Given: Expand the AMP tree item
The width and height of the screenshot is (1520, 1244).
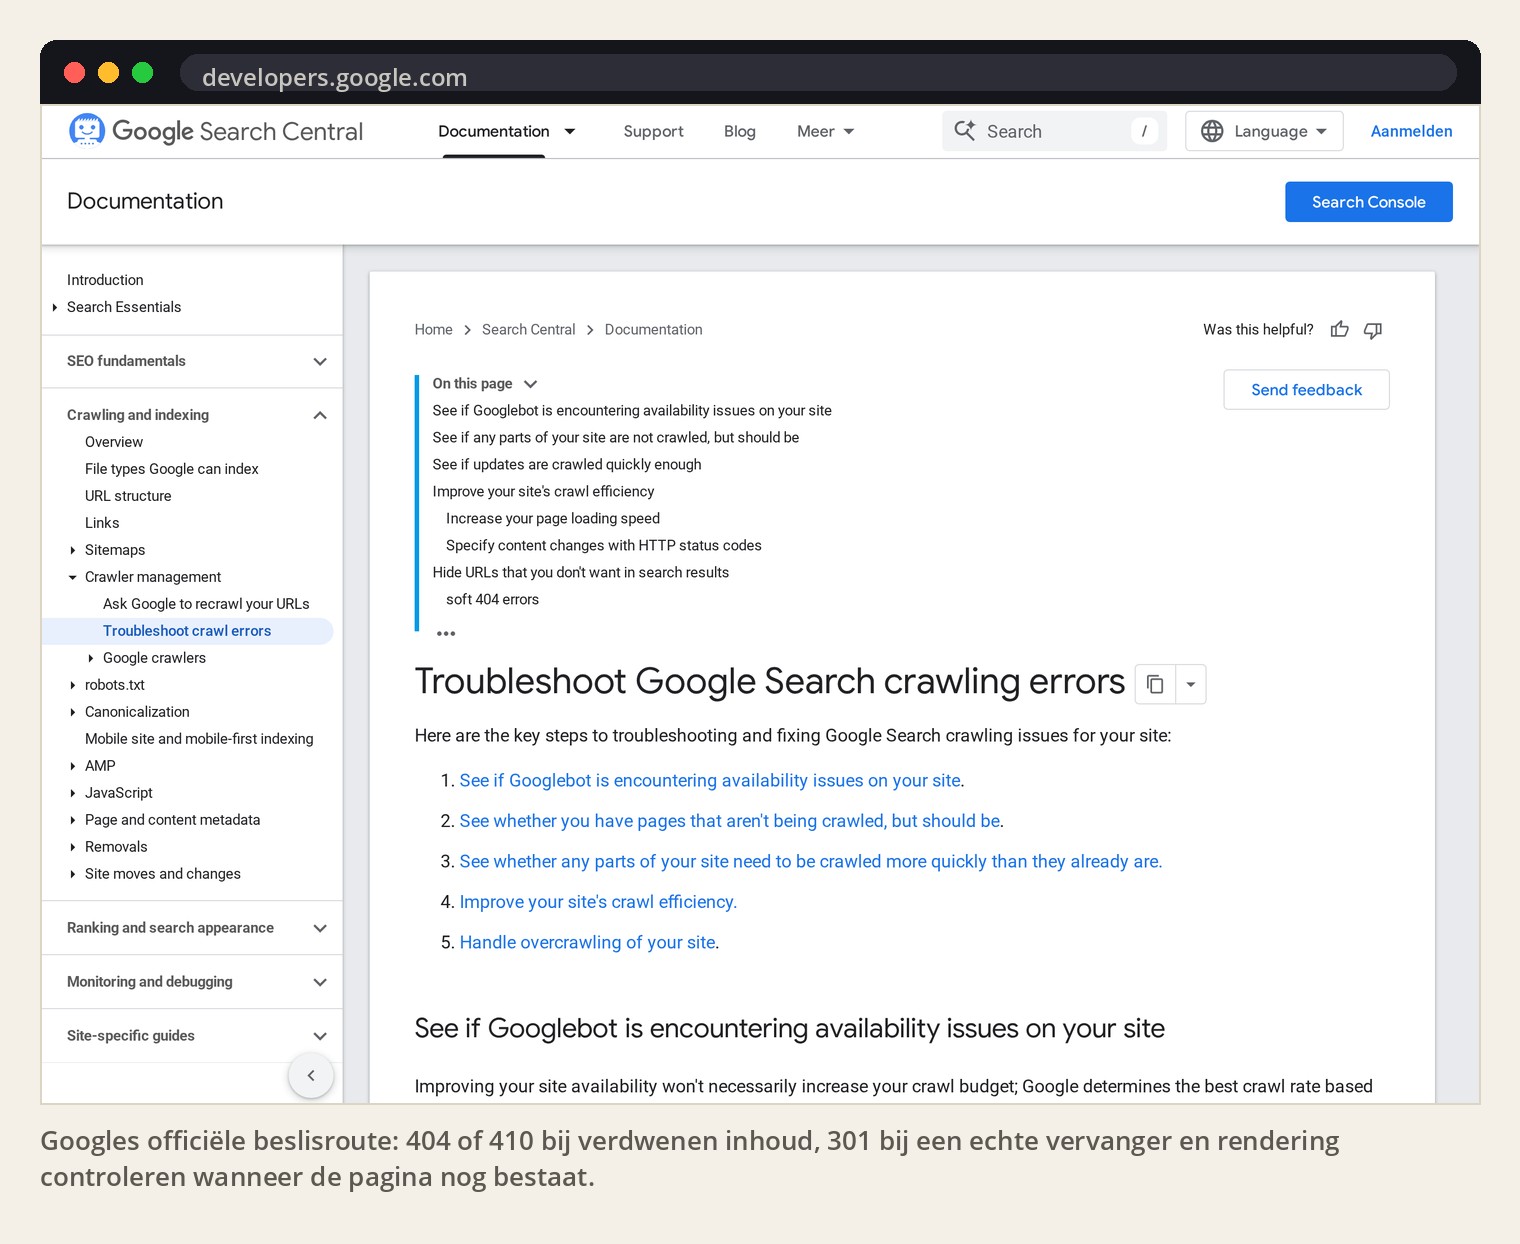Looking at the screenshot, I should click(73, 766).
